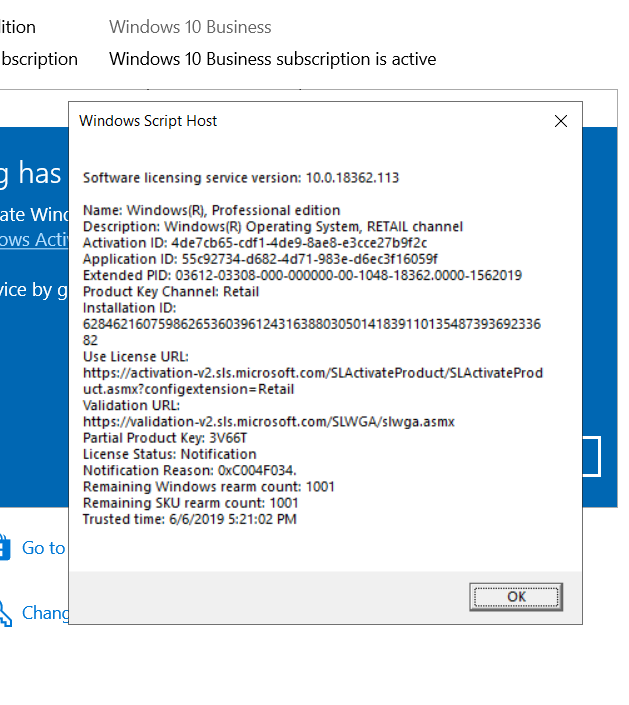Click the Application ID line

260,259
